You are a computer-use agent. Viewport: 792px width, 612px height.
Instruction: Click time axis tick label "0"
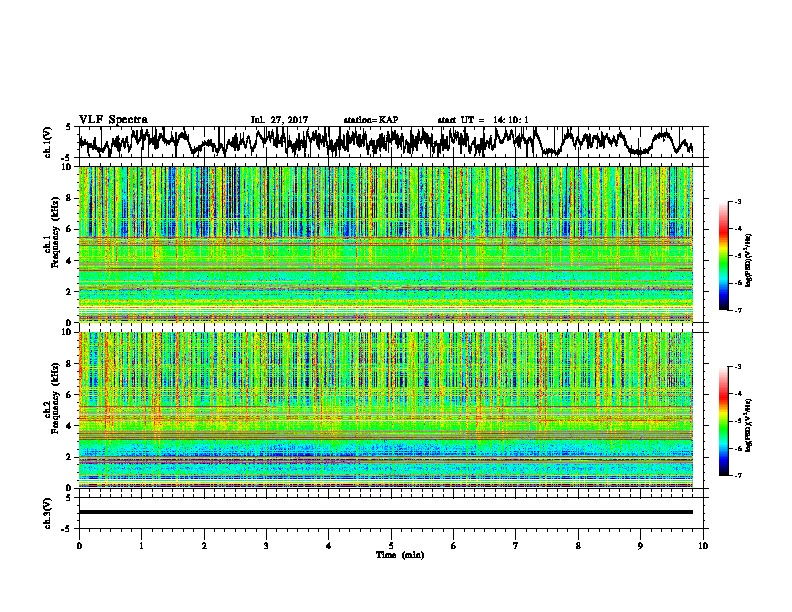[x=79, y=546]
